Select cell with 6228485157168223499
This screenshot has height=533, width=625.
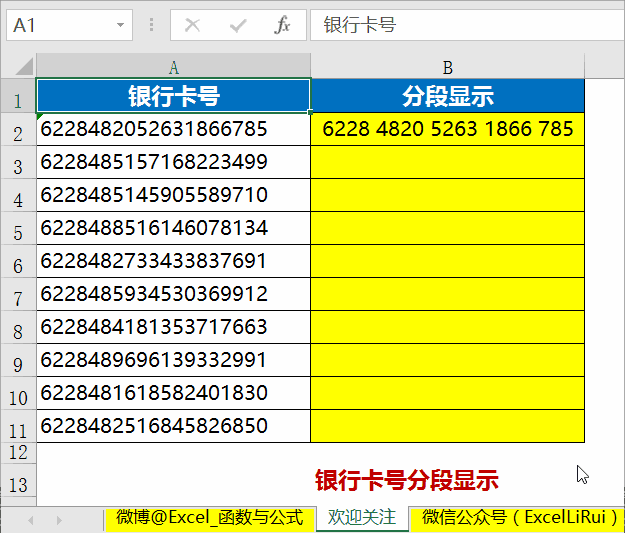click(173, 162)
